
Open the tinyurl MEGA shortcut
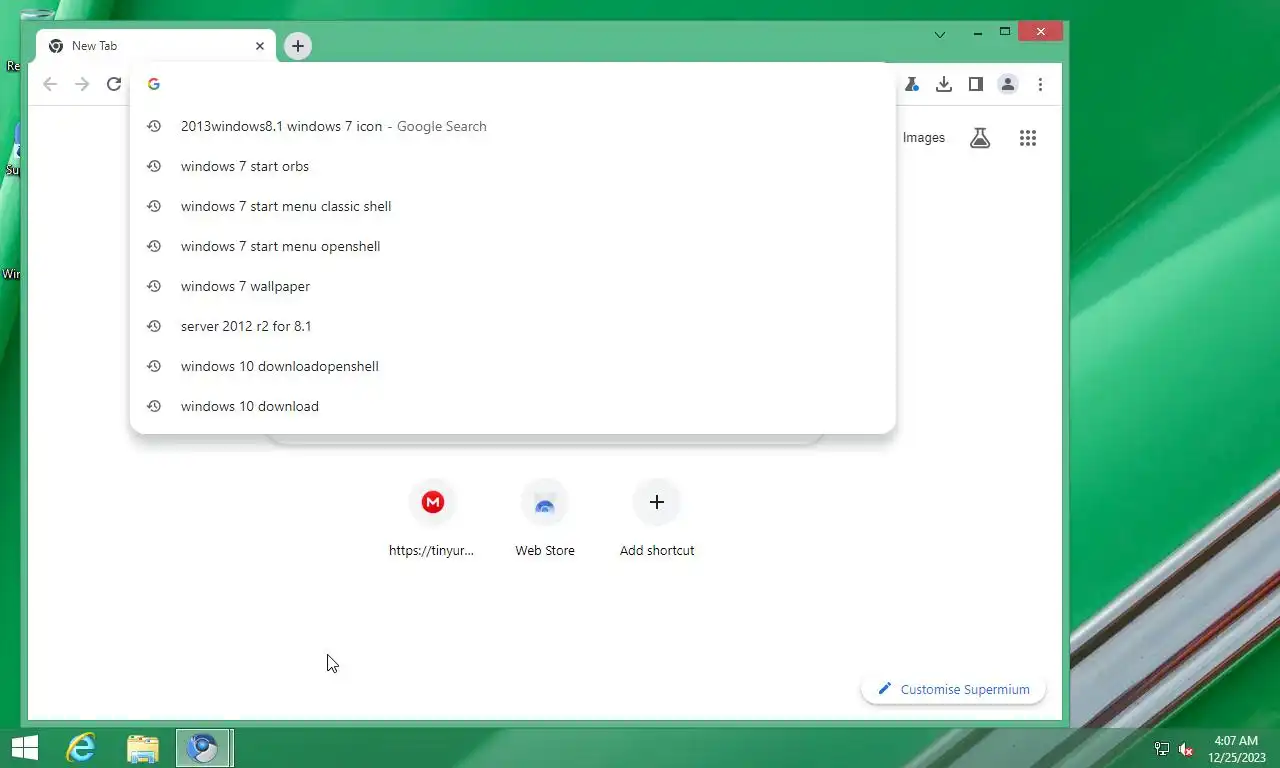click(432, 518)
